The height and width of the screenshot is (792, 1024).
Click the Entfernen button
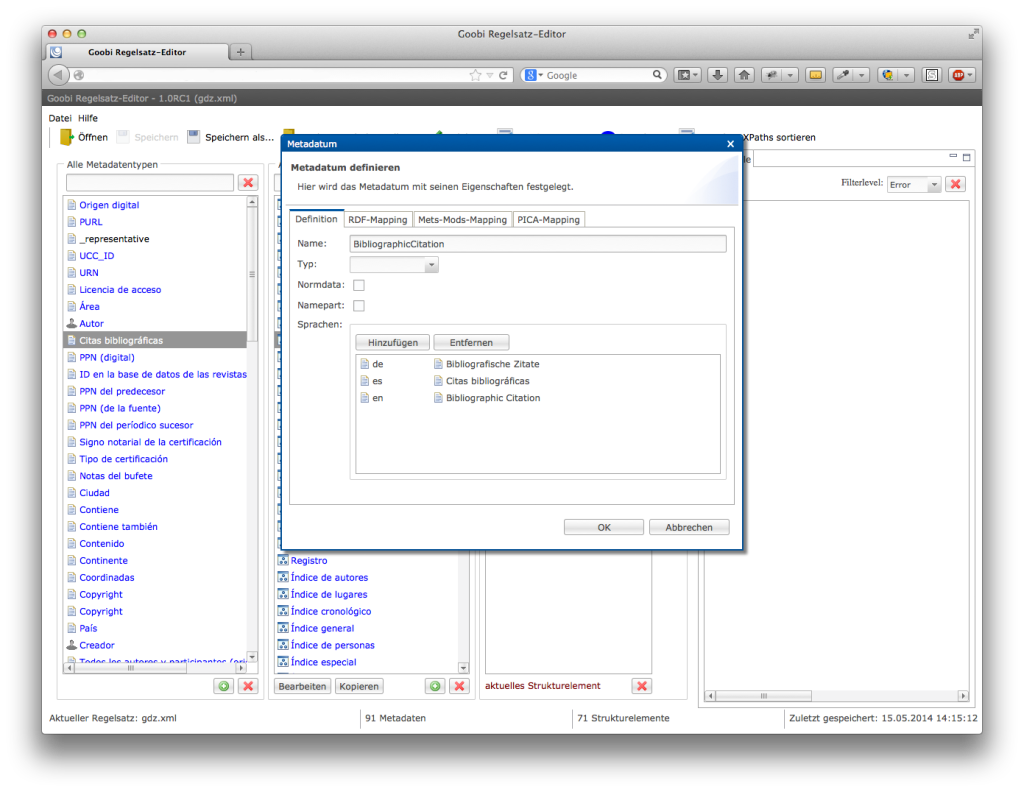tap(472, 343)
